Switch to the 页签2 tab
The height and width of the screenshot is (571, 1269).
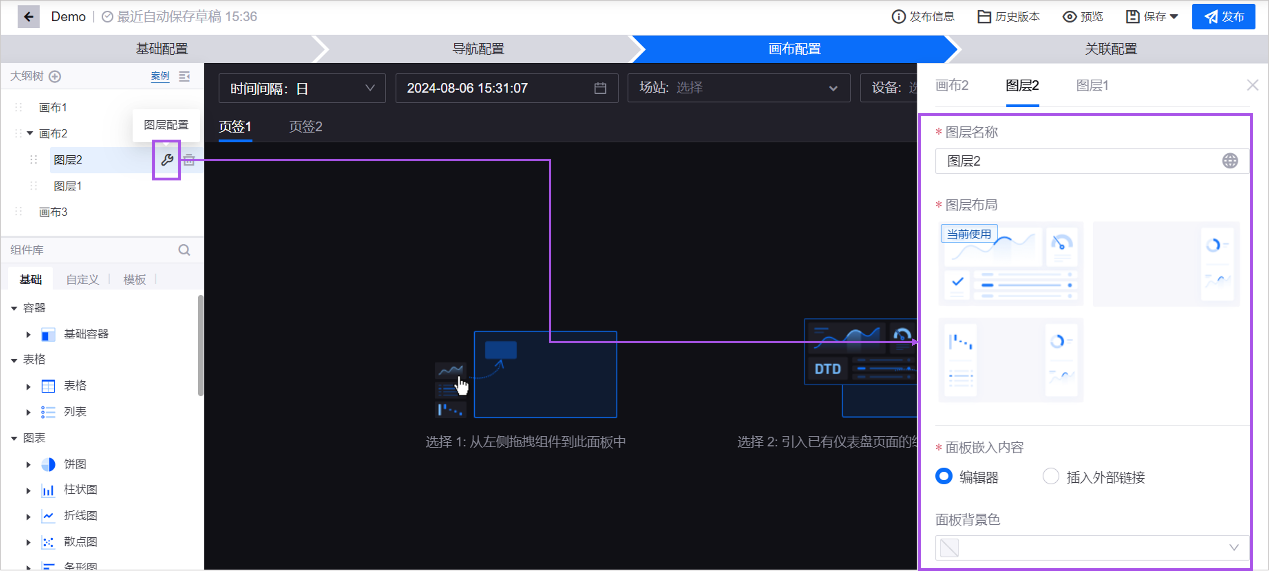click(x=305, y=127)
